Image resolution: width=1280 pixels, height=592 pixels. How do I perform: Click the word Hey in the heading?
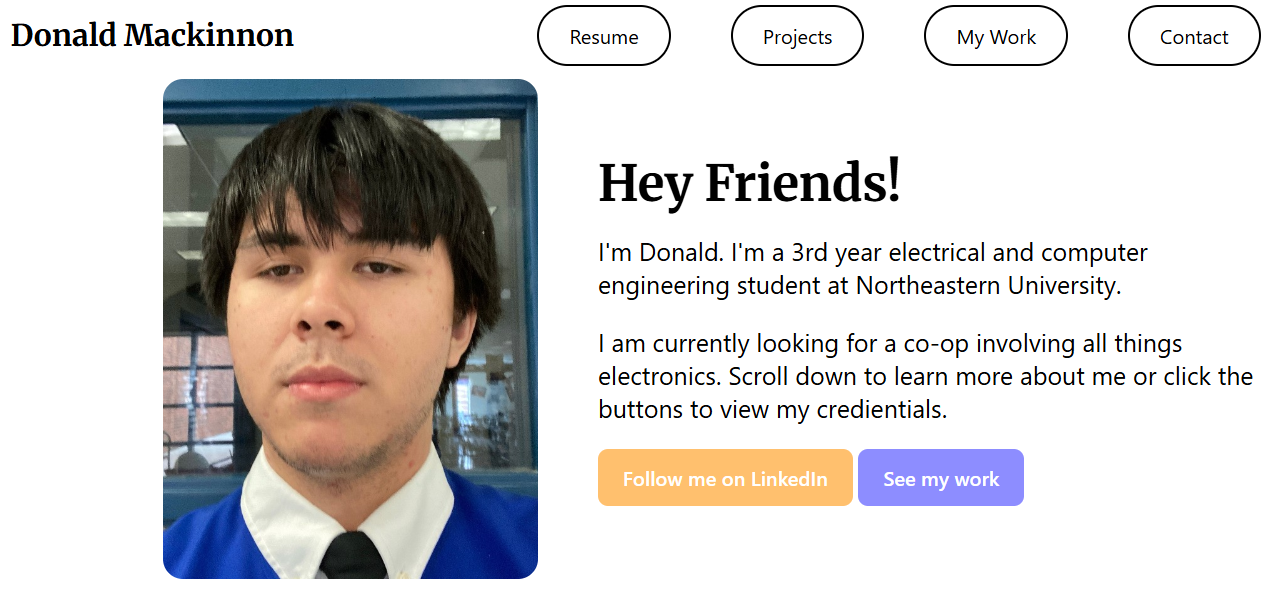(646, 184)
